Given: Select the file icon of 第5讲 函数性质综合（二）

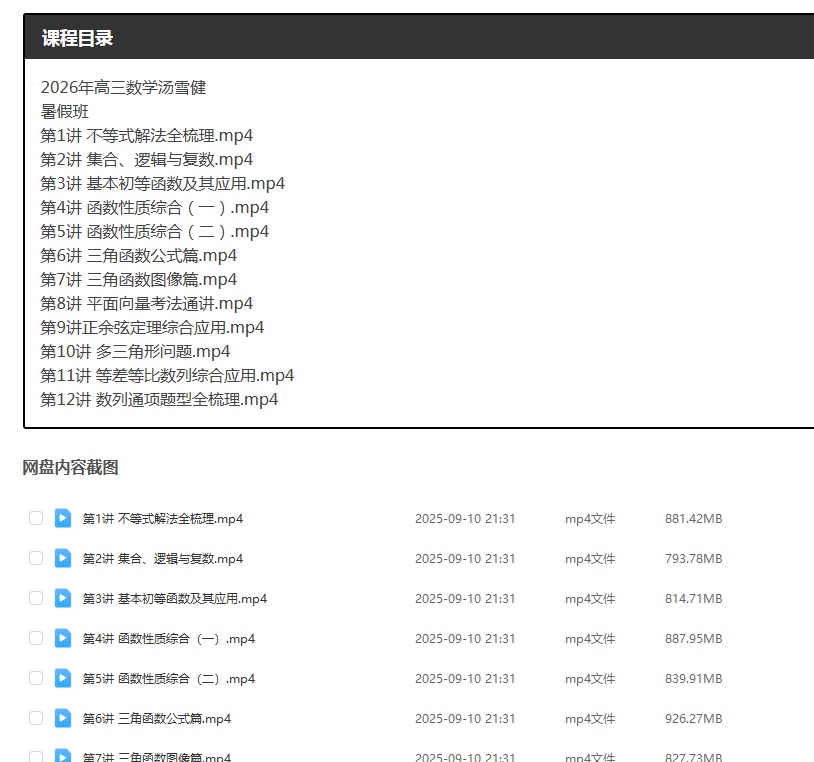Looking at the screenshot, I should tap(63, 678).
